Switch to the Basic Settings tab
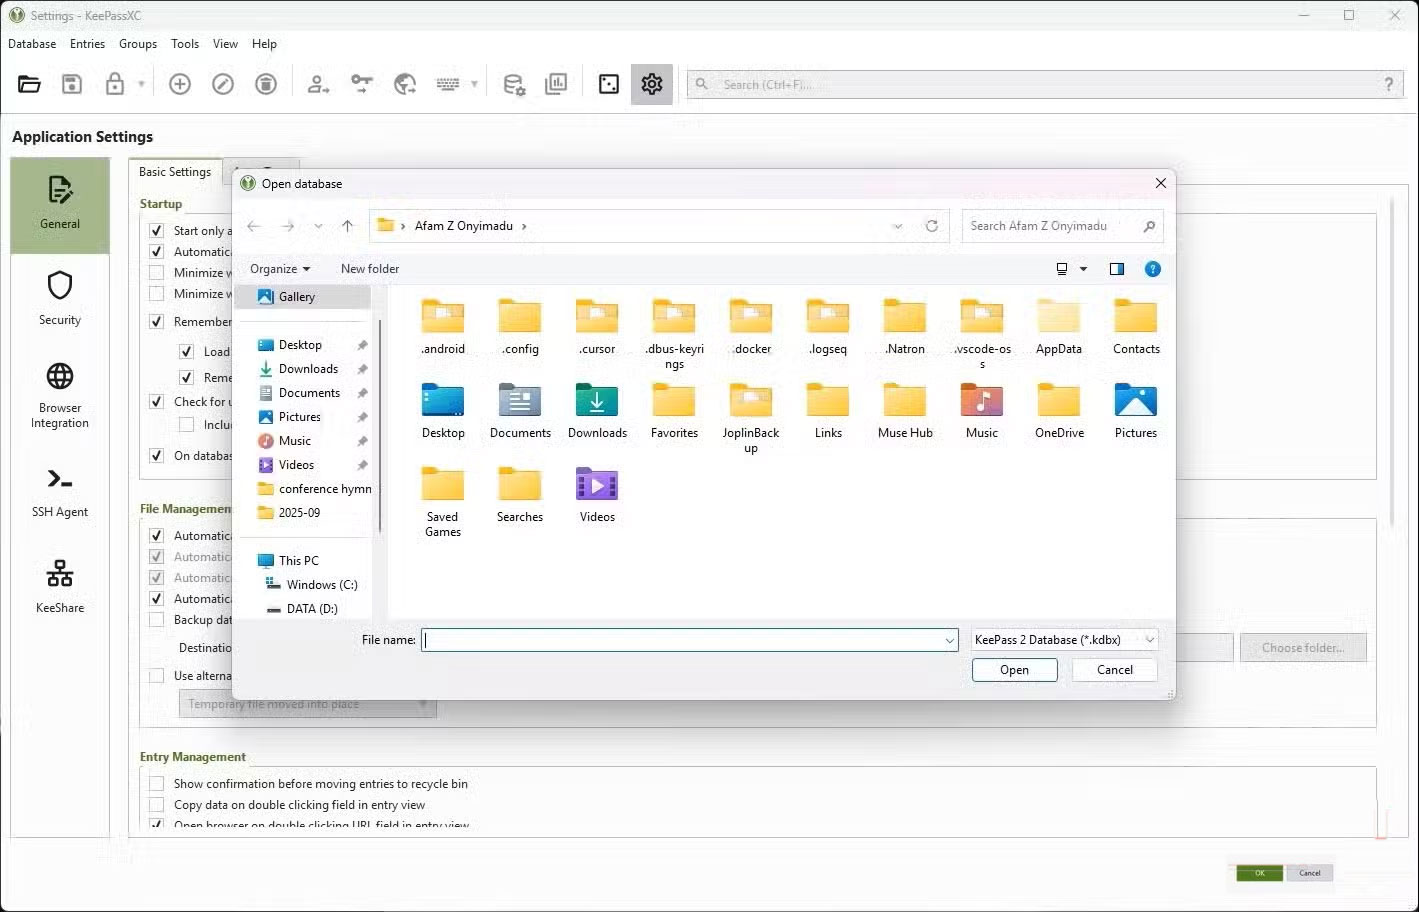1419x912 pixels. pyautogui.click(x=175, y=171)
